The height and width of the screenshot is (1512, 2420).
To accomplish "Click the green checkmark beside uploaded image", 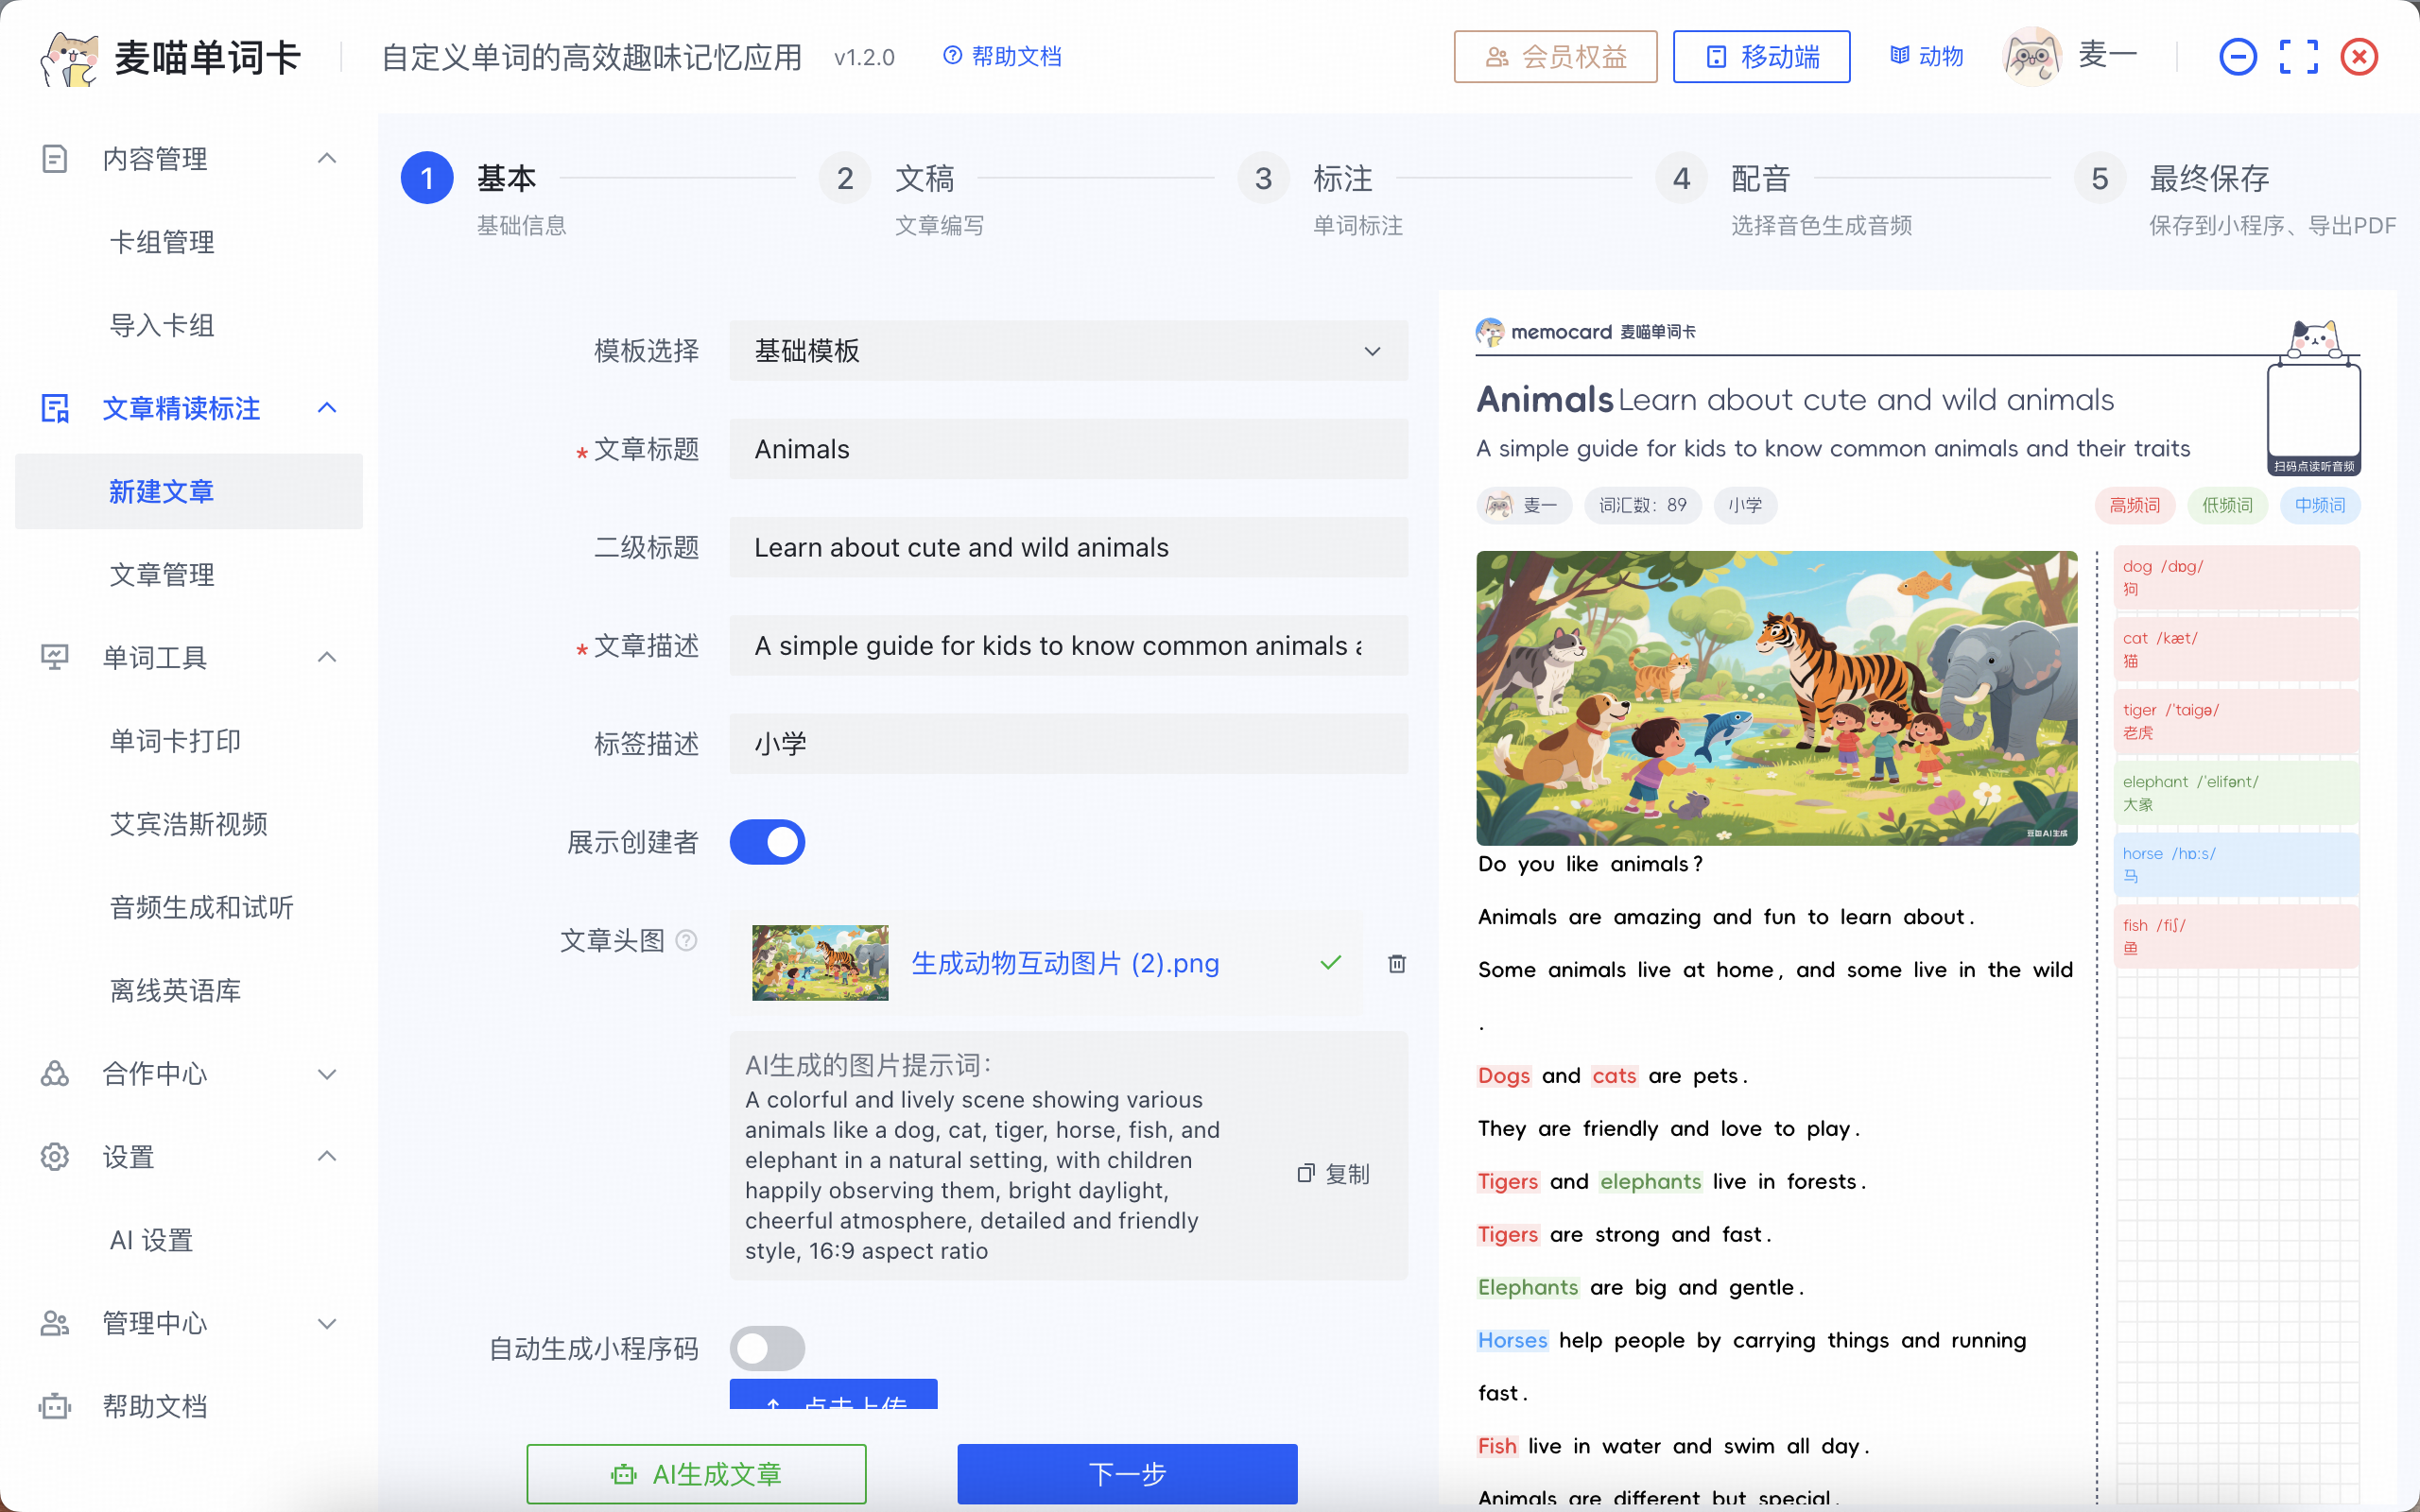I will click(1330, 963).
